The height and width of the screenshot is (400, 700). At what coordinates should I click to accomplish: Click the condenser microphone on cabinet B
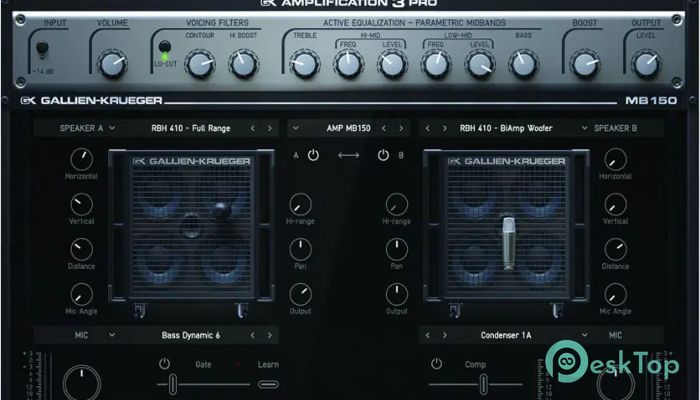click(x=508, y=243)
